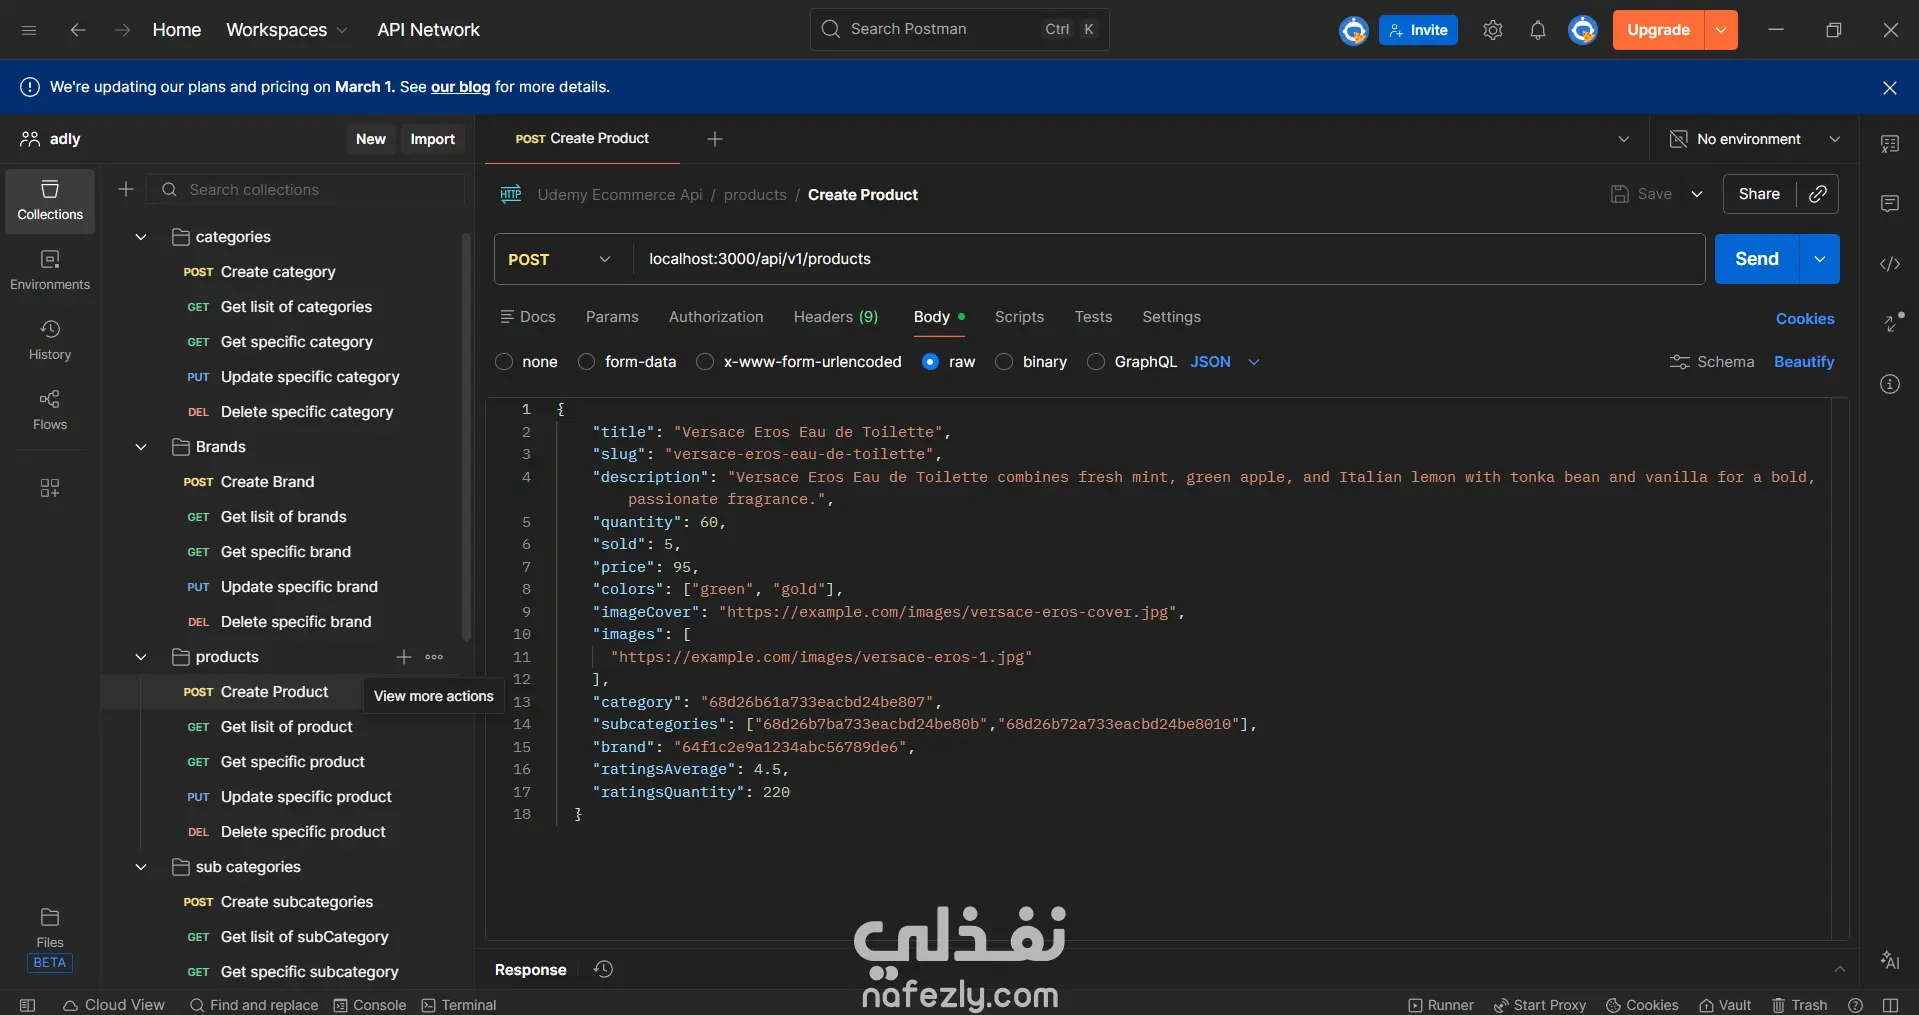Click the Search collections field
The image size is (1919, 1015).
[306, 189]
